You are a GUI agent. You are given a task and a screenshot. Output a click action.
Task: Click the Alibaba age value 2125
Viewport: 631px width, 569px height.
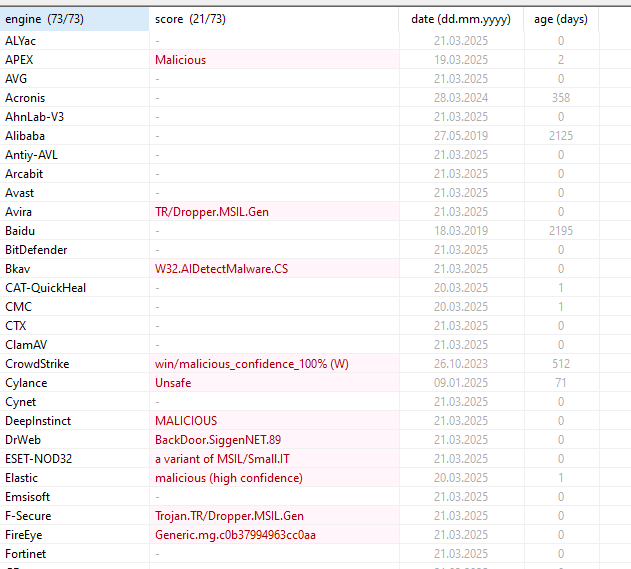click(x=561, y=136)
